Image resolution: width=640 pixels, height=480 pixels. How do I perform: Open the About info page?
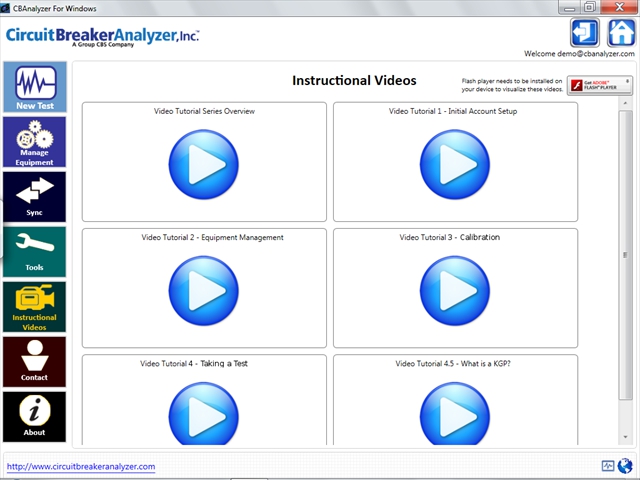pos(35,417)
